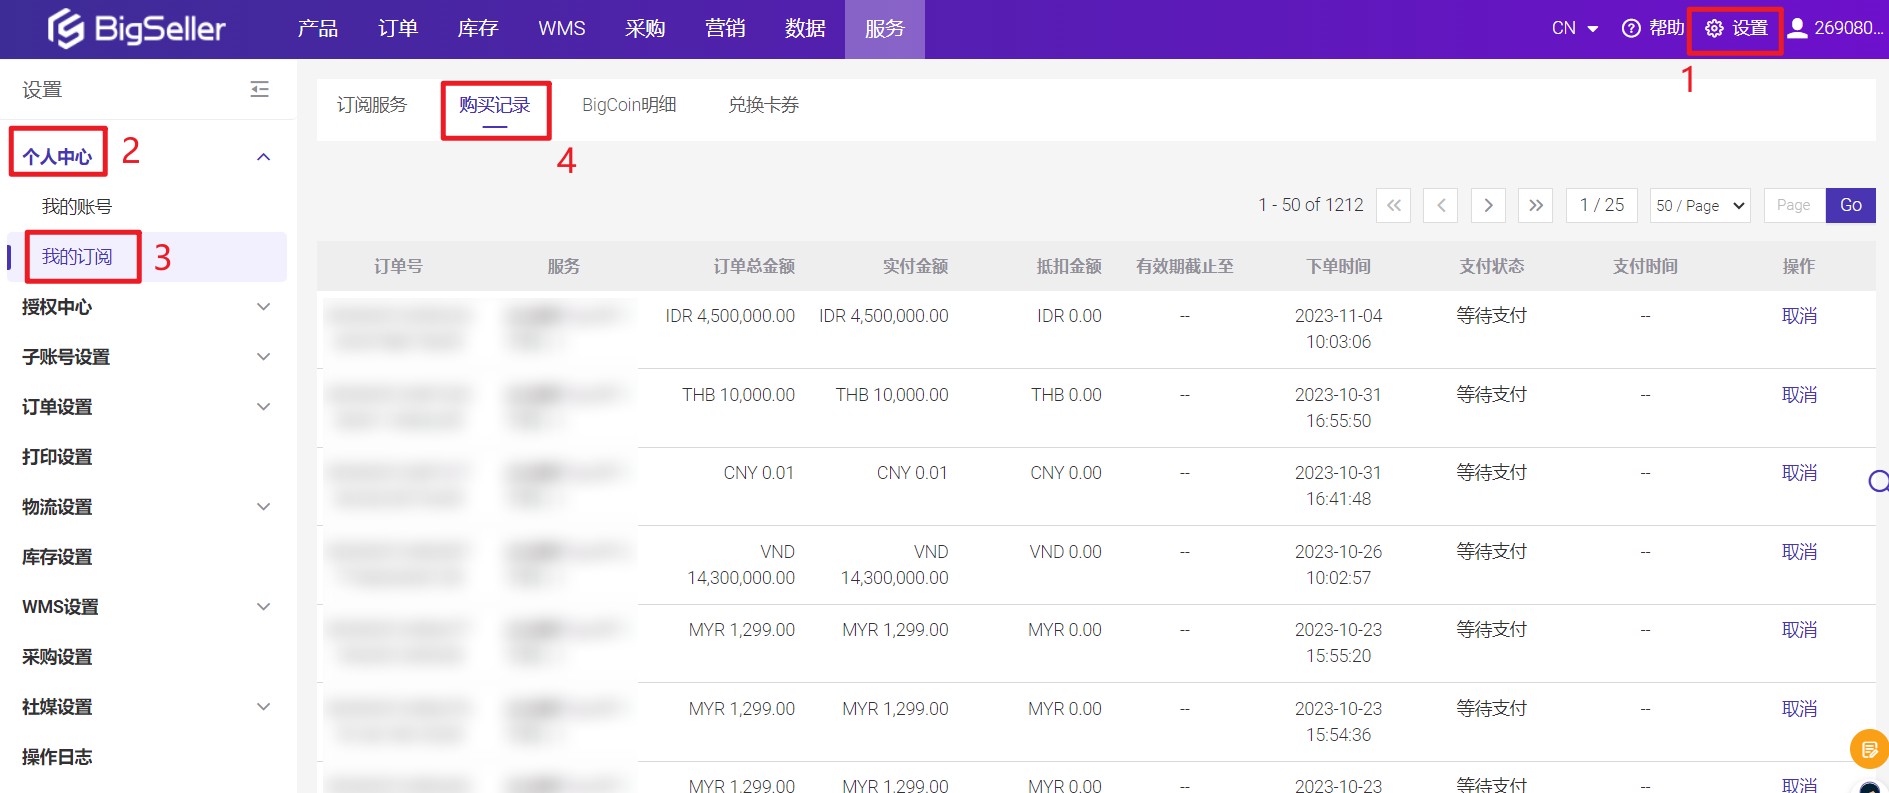This screenshot has height=793, width=1889.
Task: Open the 订单 top menu
Action: 398,29
